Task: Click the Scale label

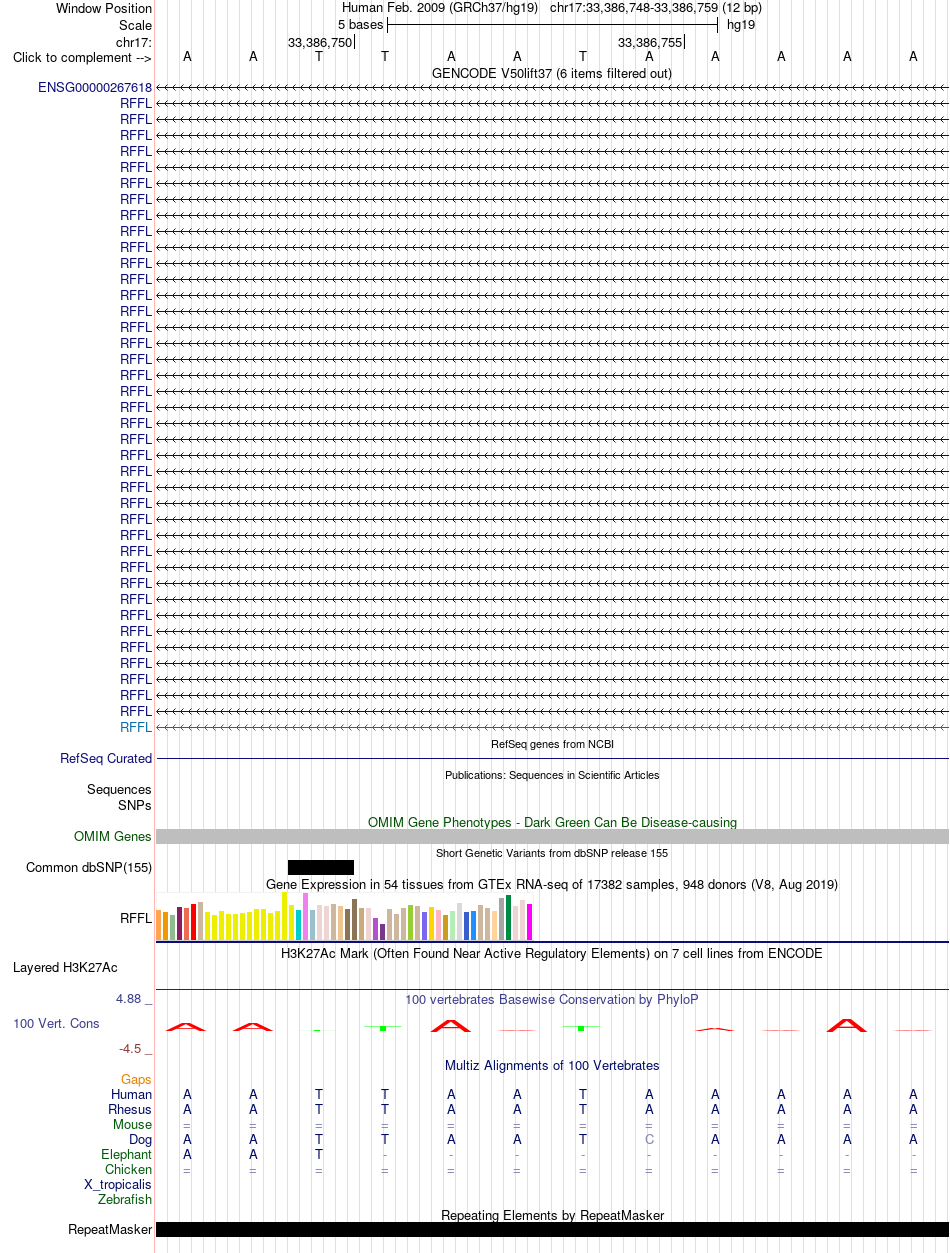Action: 135,25
